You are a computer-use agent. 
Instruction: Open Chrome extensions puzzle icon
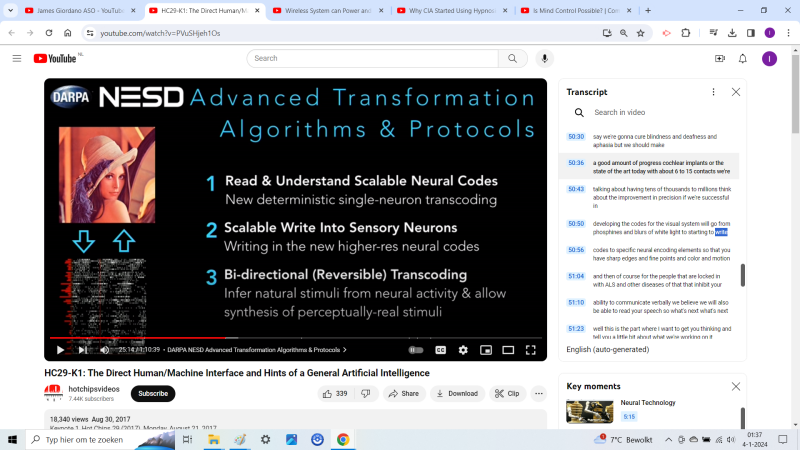(686, 33)
